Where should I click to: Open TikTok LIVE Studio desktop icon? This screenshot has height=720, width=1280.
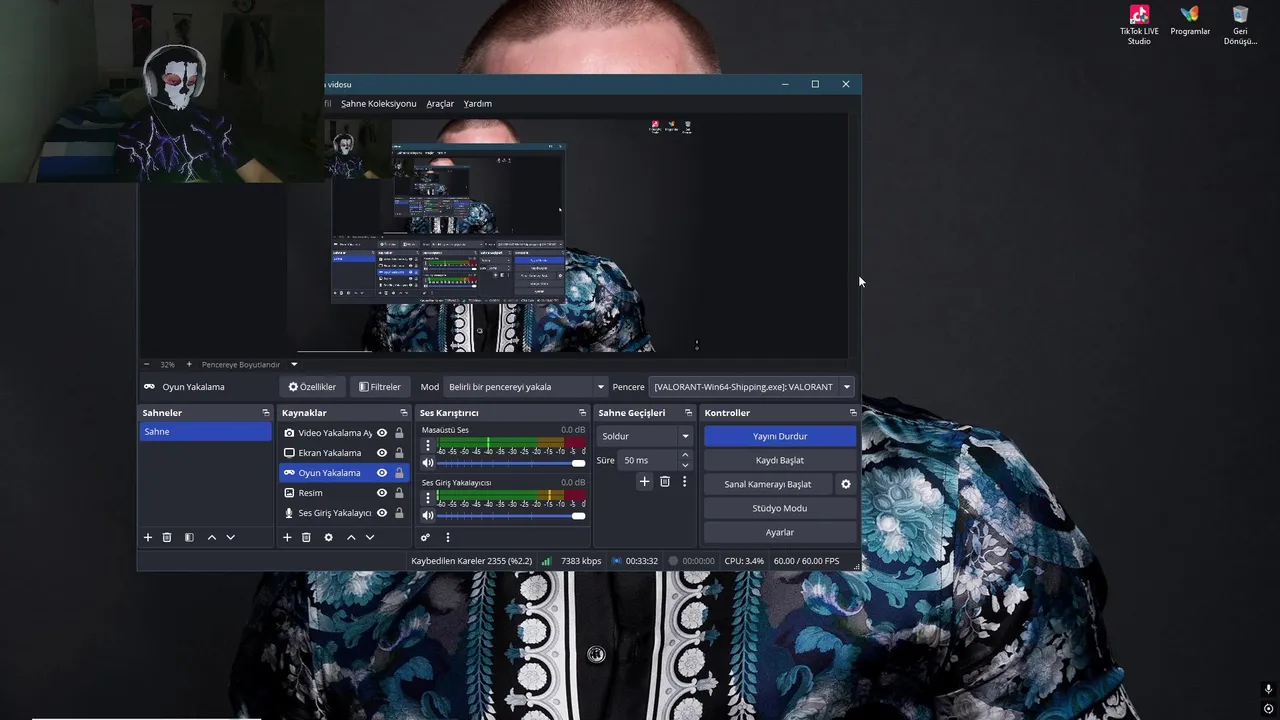point(1139,25)
